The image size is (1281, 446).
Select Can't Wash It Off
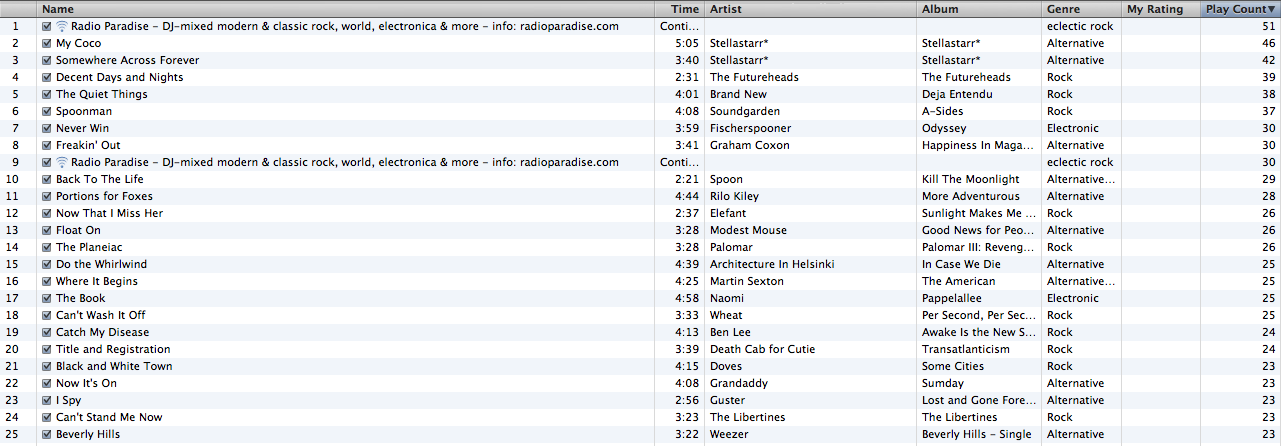[x=100, y=316]
